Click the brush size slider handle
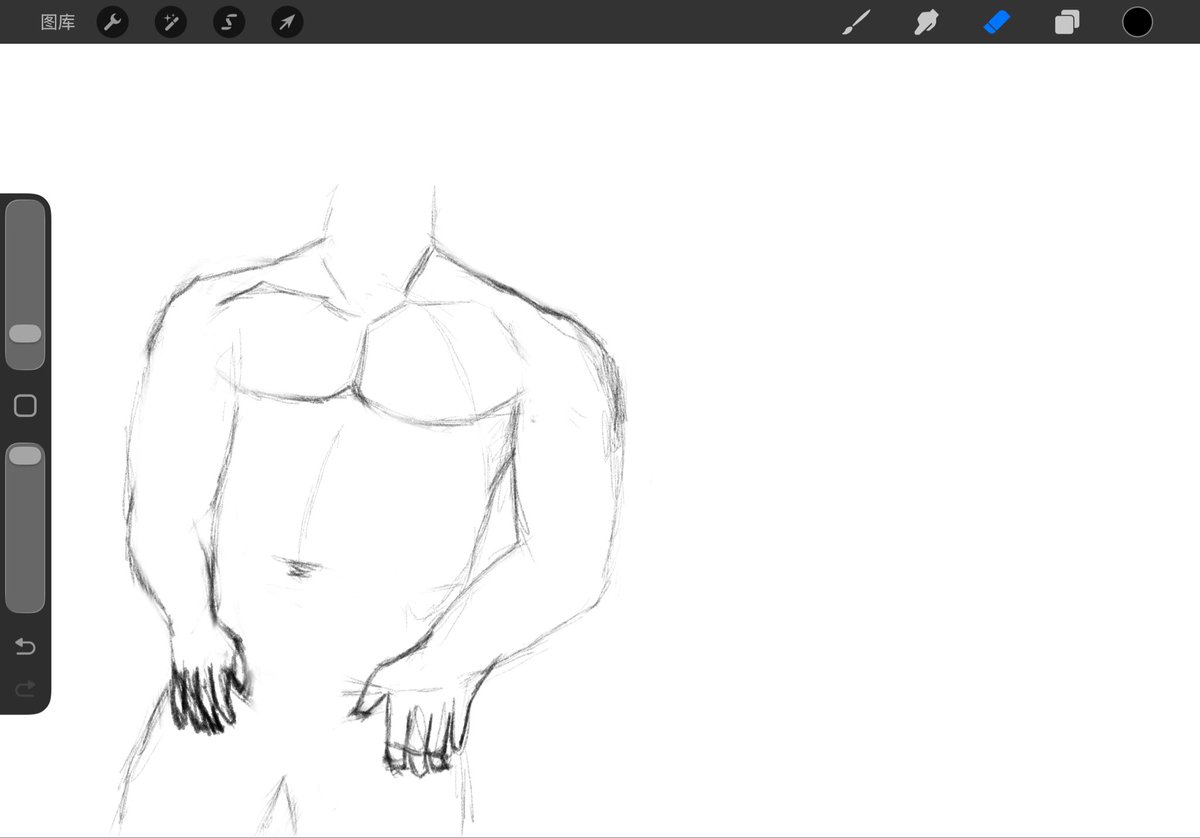 pos(25,333)
